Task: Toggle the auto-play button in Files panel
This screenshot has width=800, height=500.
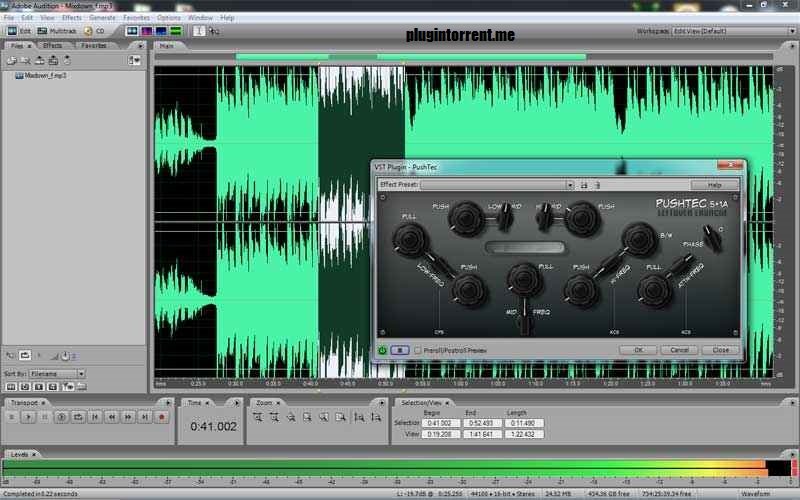Action: pos(11,355)
